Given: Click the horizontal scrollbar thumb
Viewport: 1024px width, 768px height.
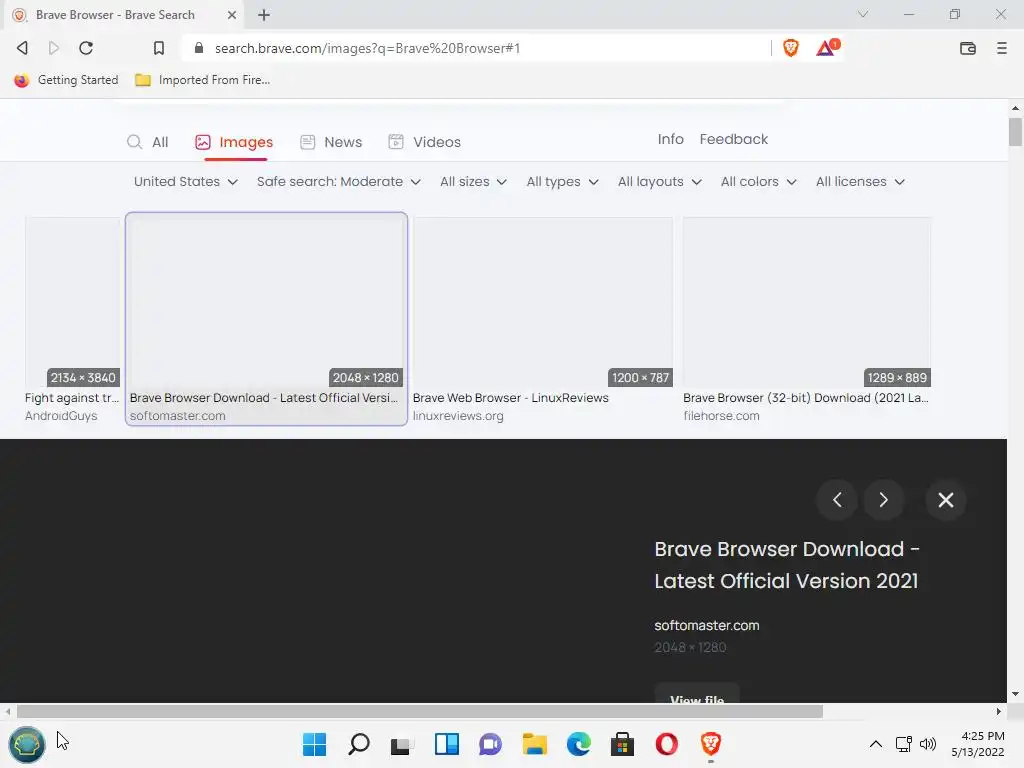Looking at the screenshot, I should point(419,711).
